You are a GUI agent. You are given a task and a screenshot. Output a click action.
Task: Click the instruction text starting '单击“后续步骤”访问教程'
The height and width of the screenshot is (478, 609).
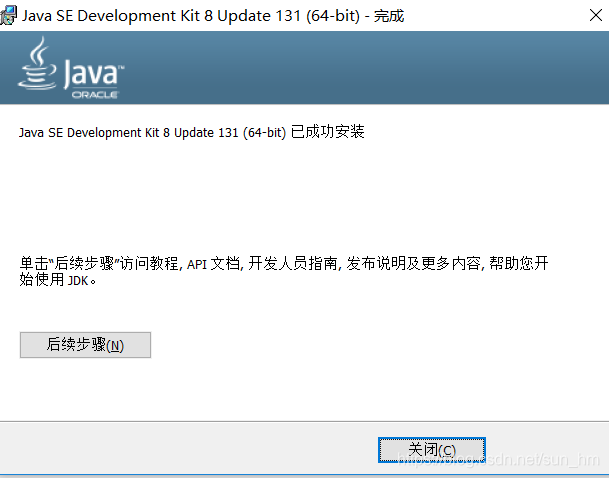284,271
